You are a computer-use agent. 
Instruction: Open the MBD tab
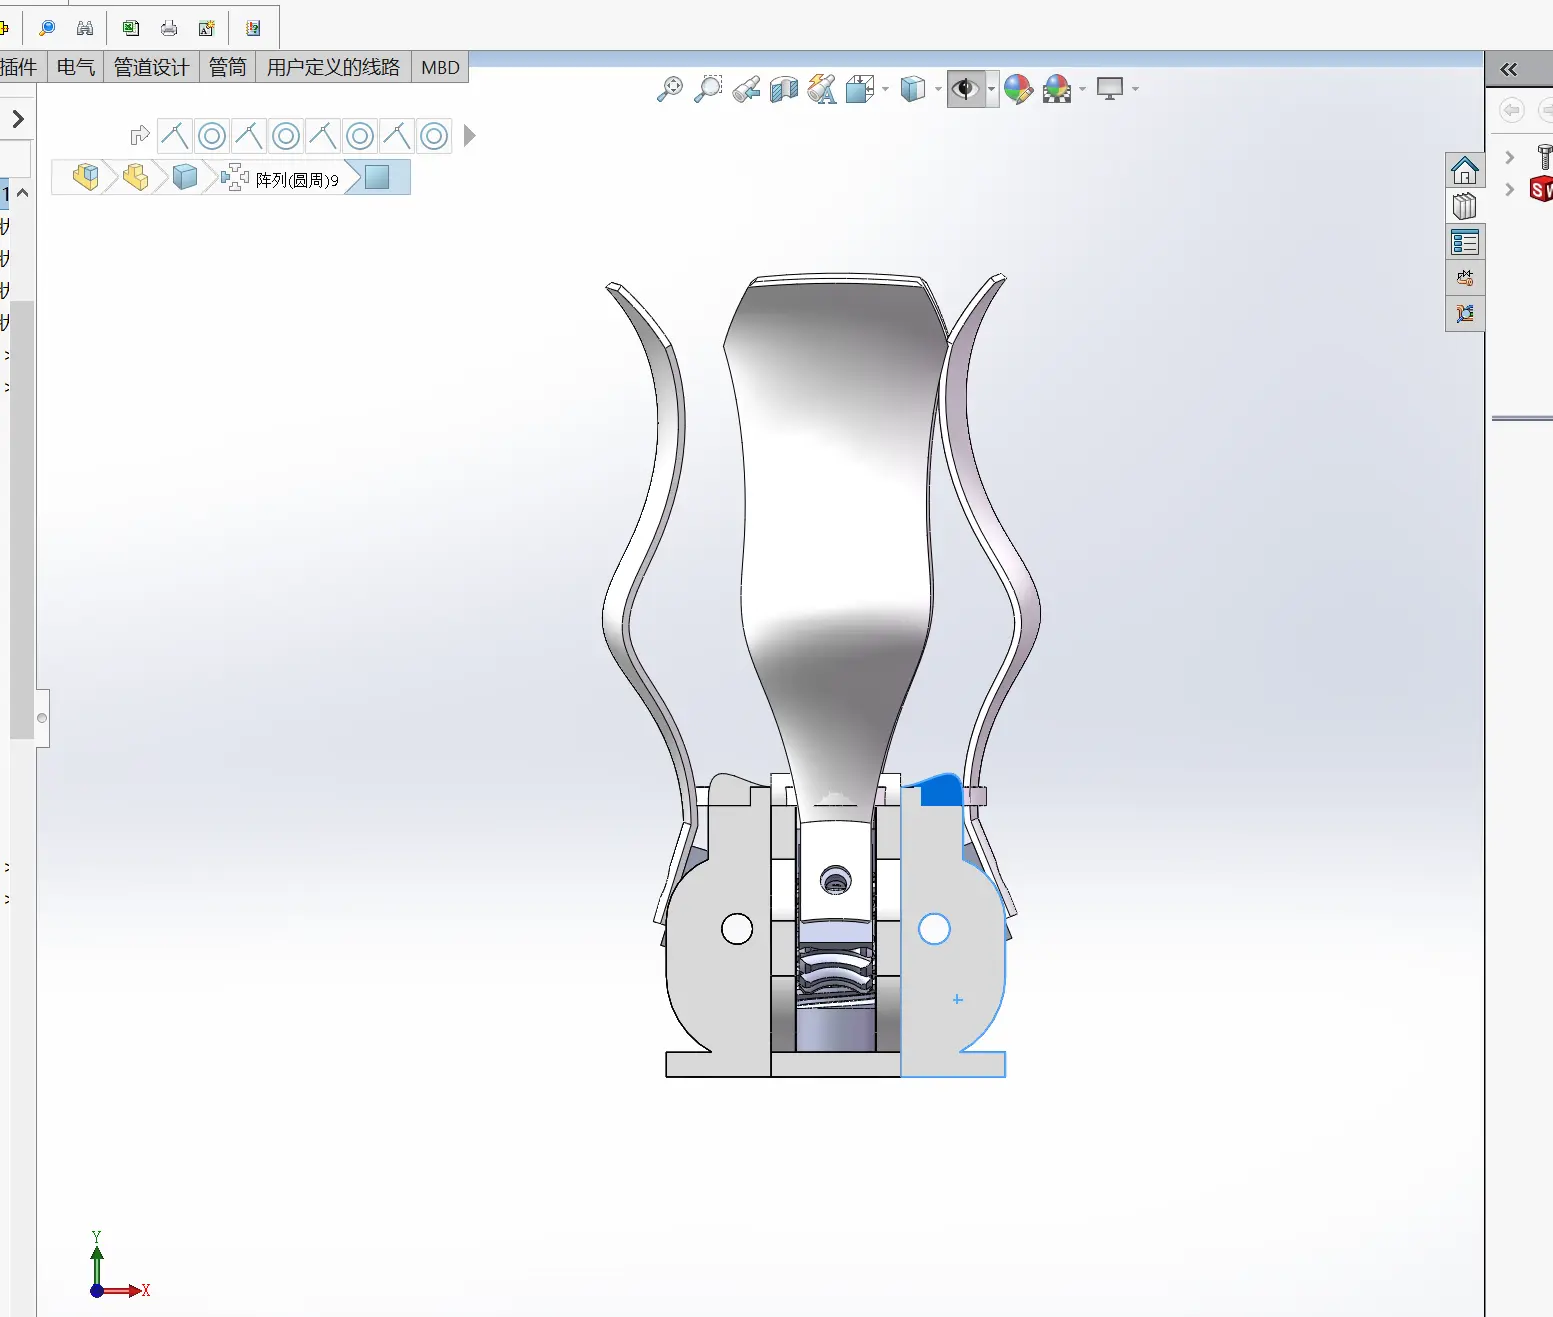click(440, 67)
